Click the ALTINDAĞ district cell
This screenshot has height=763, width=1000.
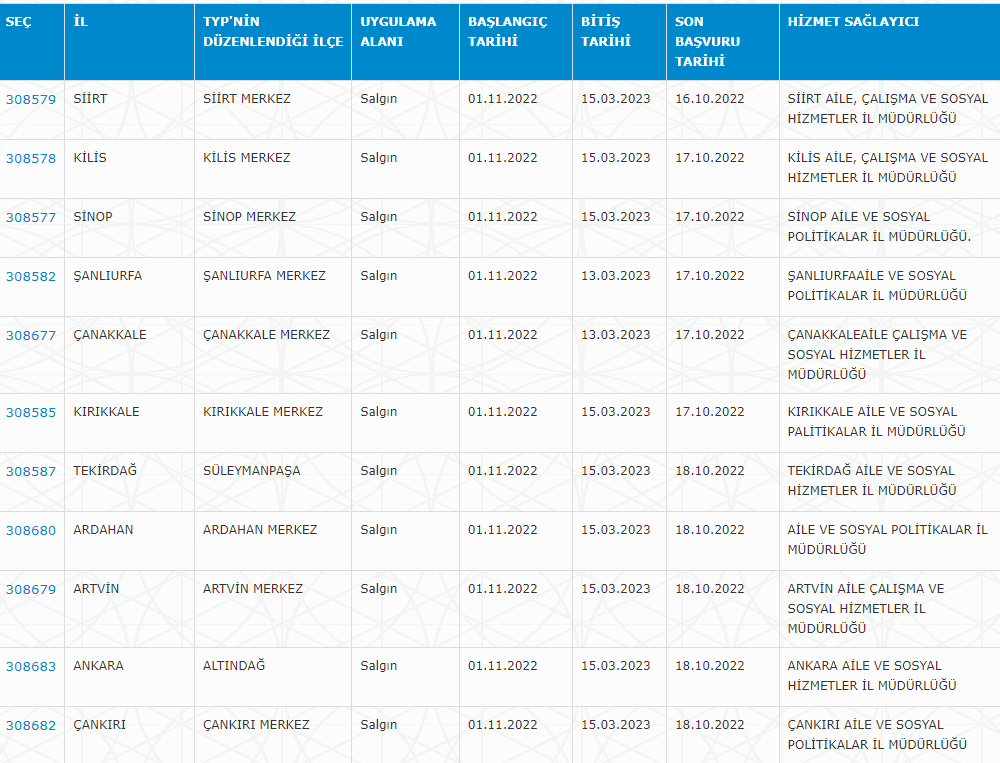tap(273, 677)
